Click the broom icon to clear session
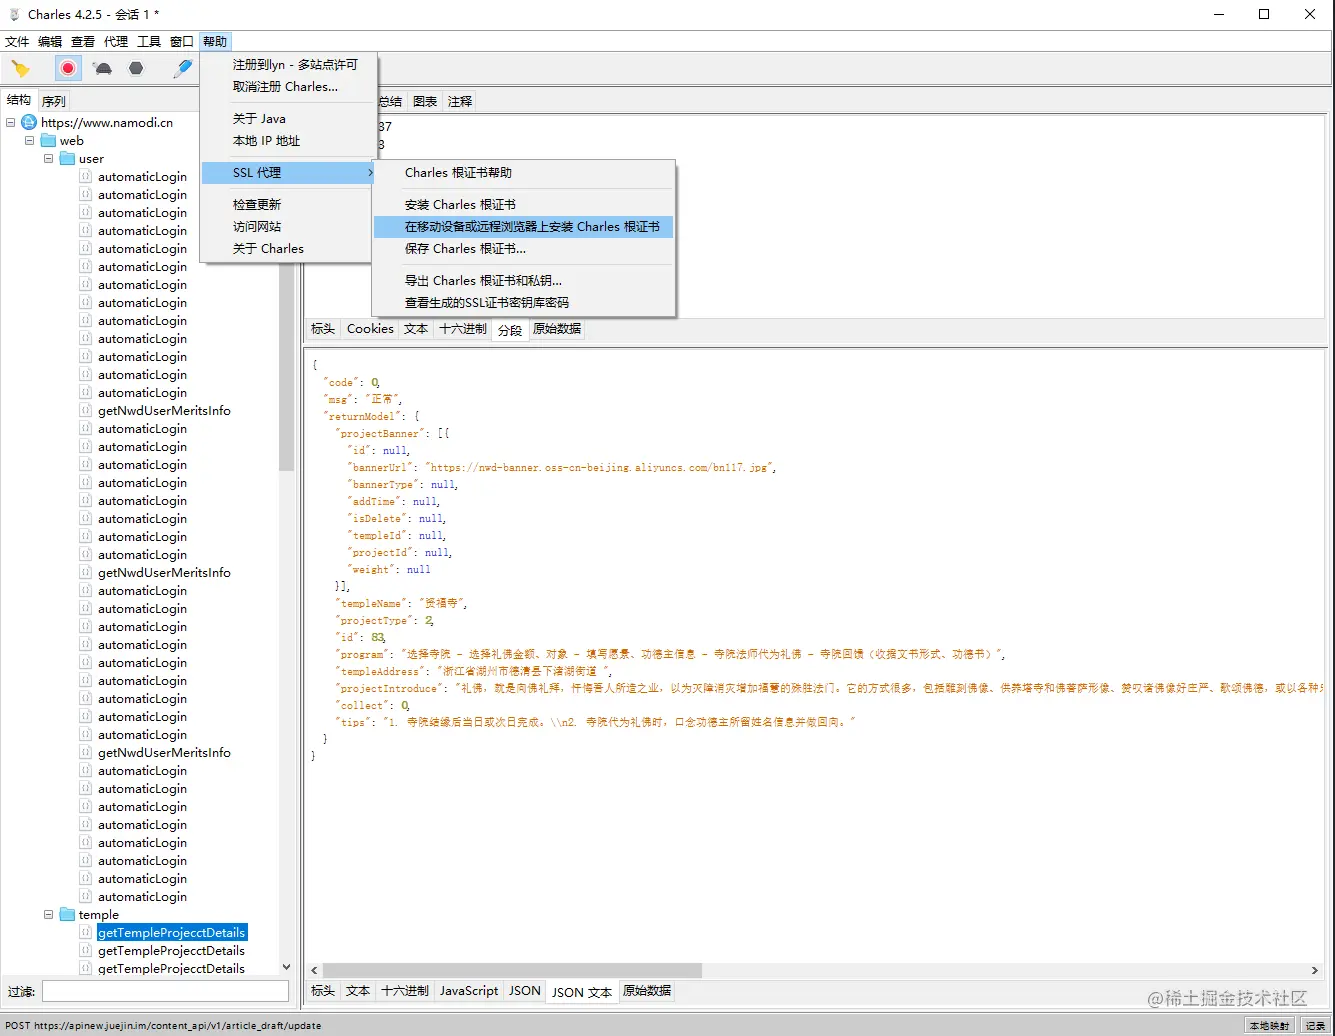 (21, 69)
